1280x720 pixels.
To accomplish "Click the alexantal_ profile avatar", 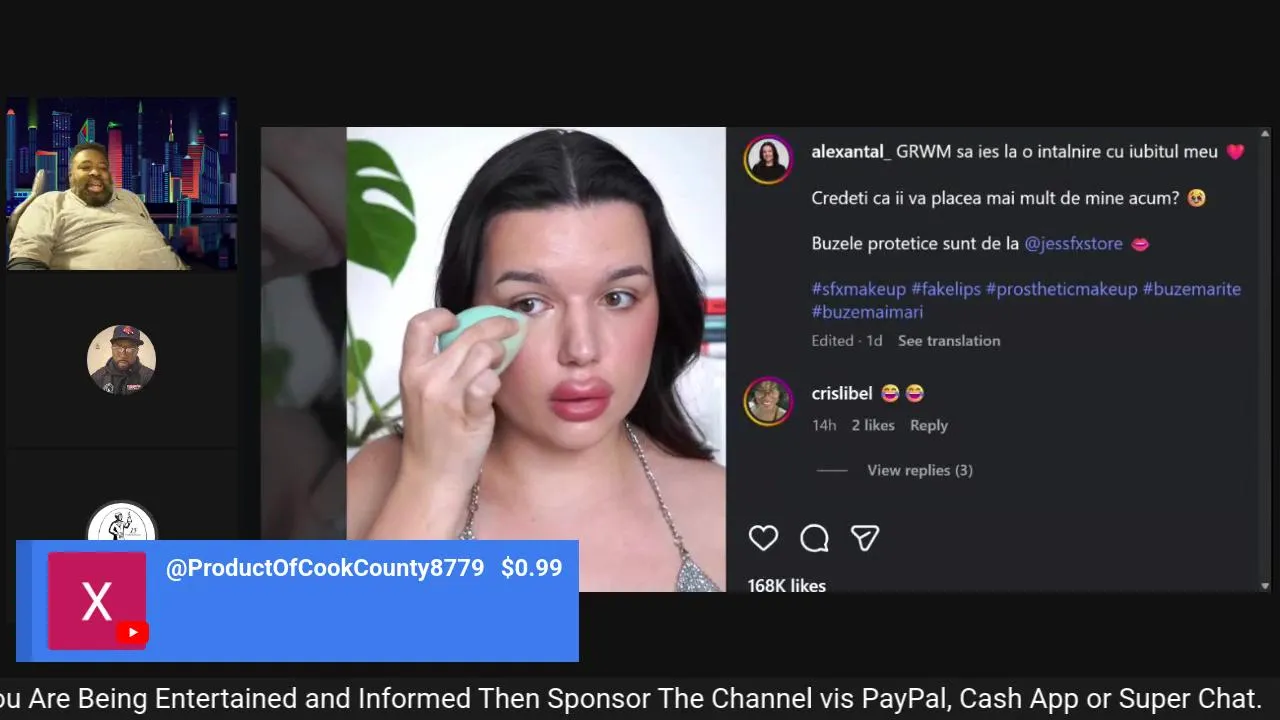I will tap(768, 160).
